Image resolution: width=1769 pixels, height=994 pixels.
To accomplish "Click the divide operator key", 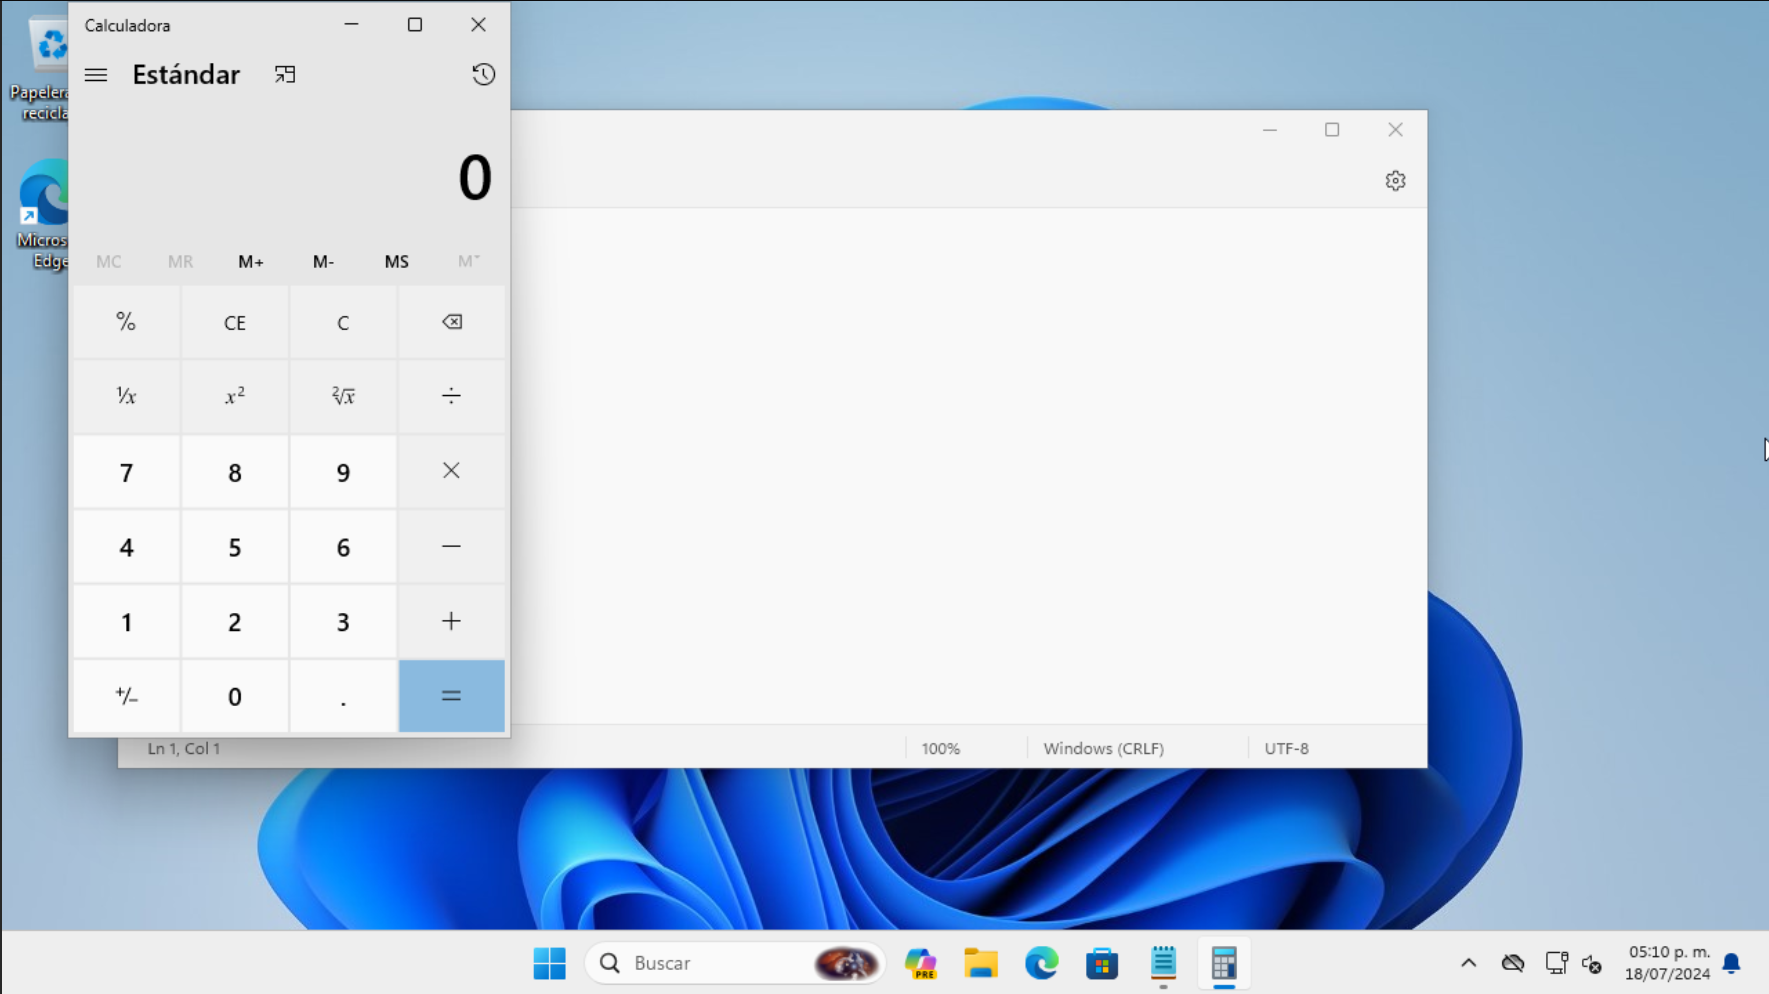I will pos(451,396).
